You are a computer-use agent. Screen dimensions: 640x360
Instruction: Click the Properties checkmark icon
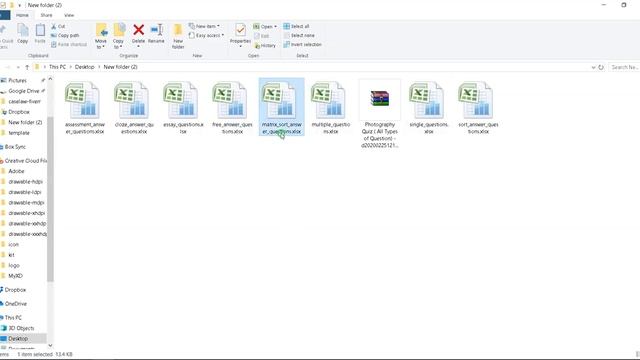(x=240, y=30)
